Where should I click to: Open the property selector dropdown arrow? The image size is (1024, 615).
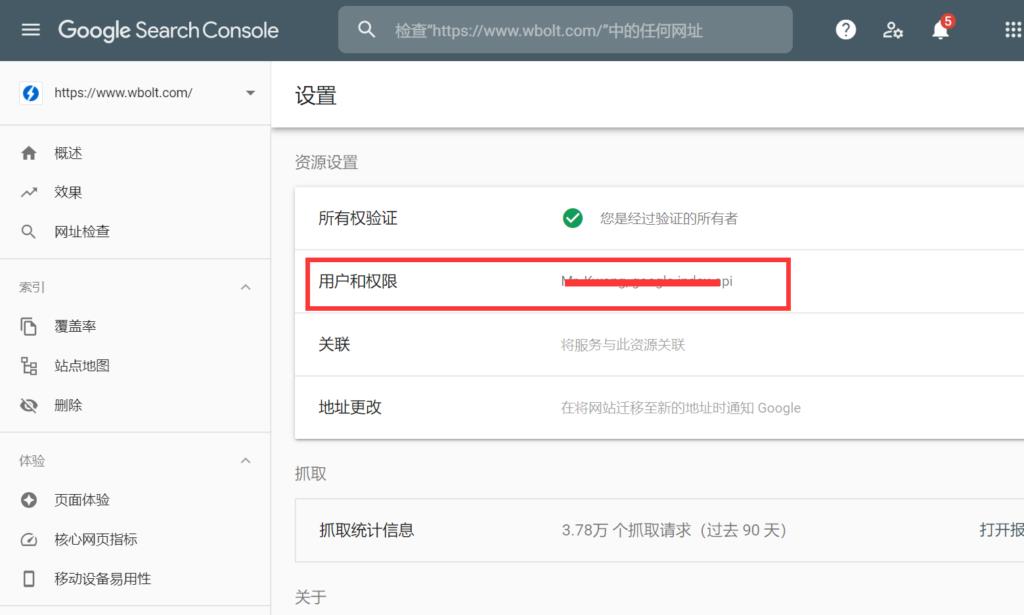[250, 93]
